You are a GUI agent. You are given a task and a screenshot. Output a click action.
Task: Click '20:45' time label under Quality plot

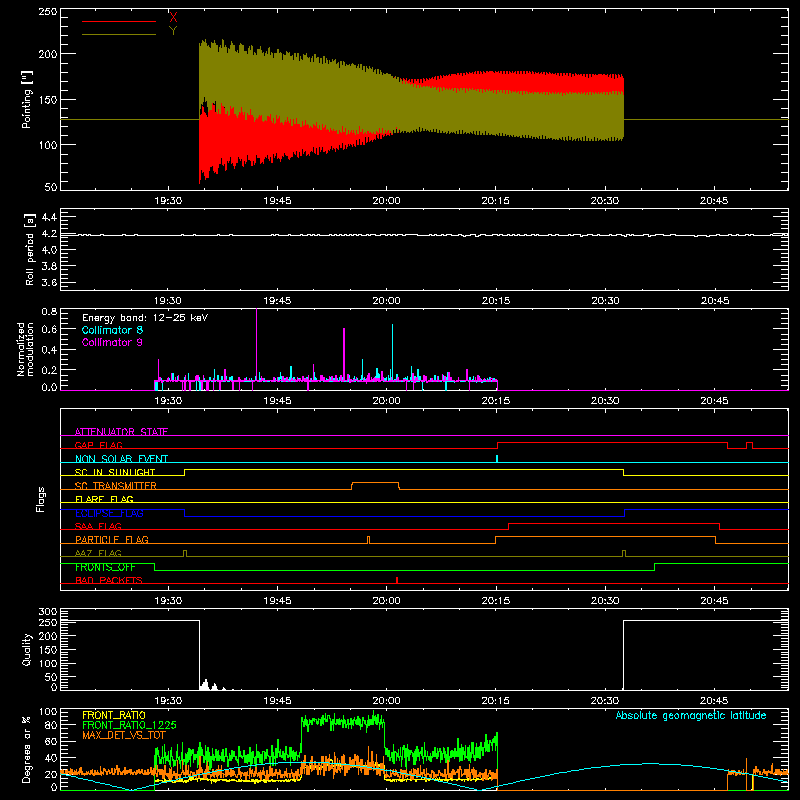point(714,701)
